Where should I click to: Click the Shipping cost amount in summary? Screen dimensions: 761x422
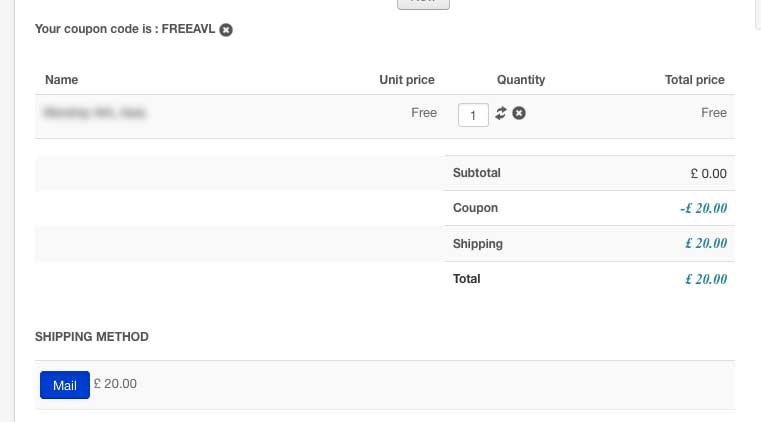tap(705, 243)
